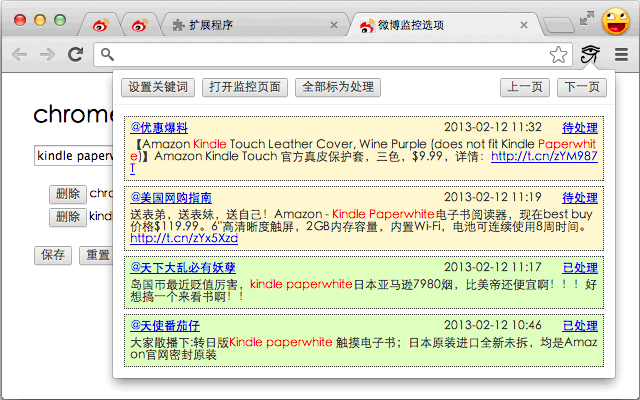Viewport: 640px width, 400px height.
Task: Close the 扩展程序 tab
Action: (x=334, y=25)
